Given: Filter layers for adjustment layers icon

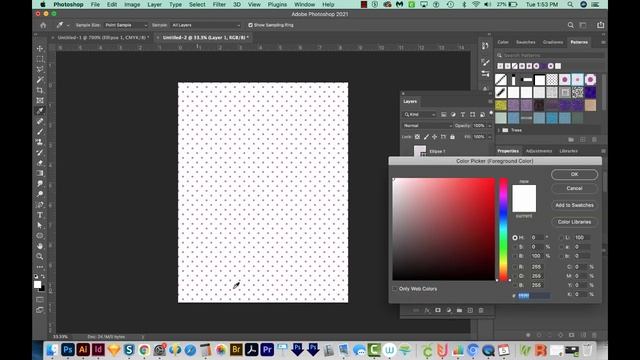Looking at the screenshot, I should 453,115.
